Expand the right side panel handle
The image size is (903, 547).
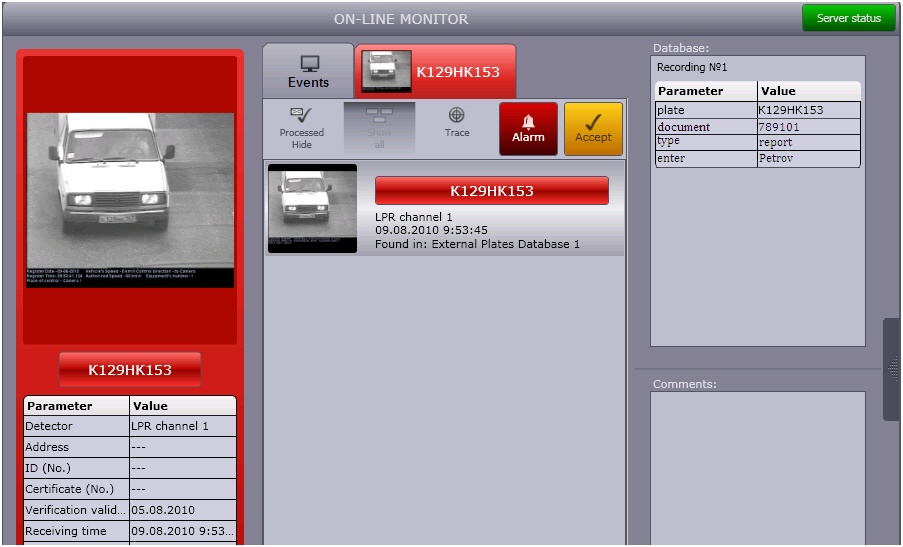tap(891, 369)
